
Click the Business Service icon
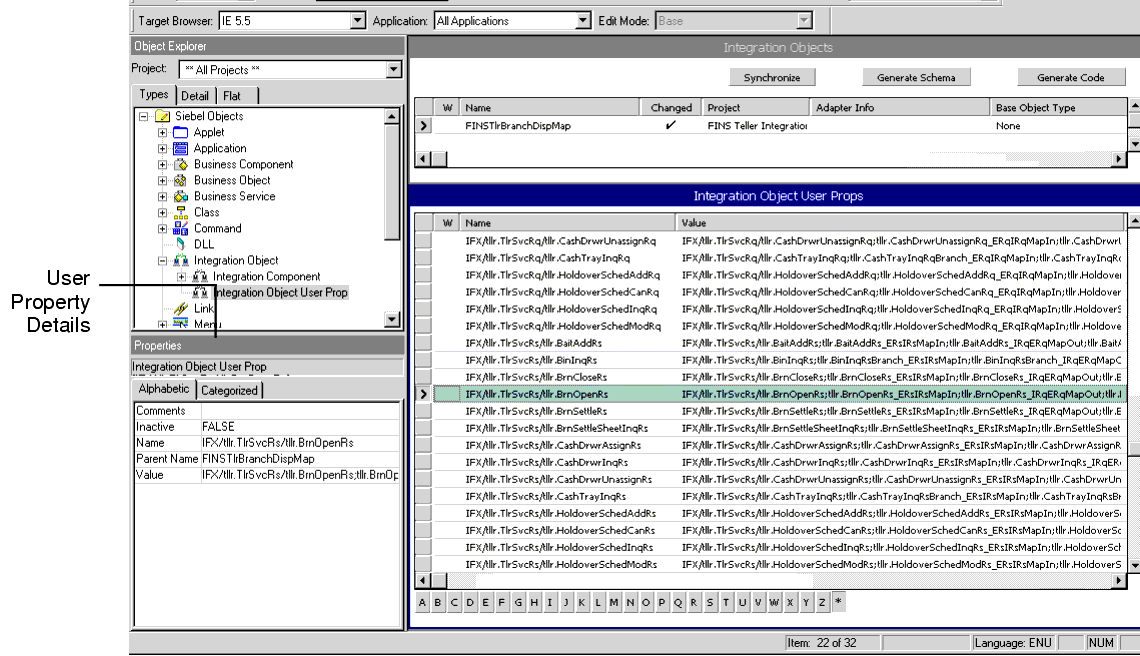[x=180, y=196]
